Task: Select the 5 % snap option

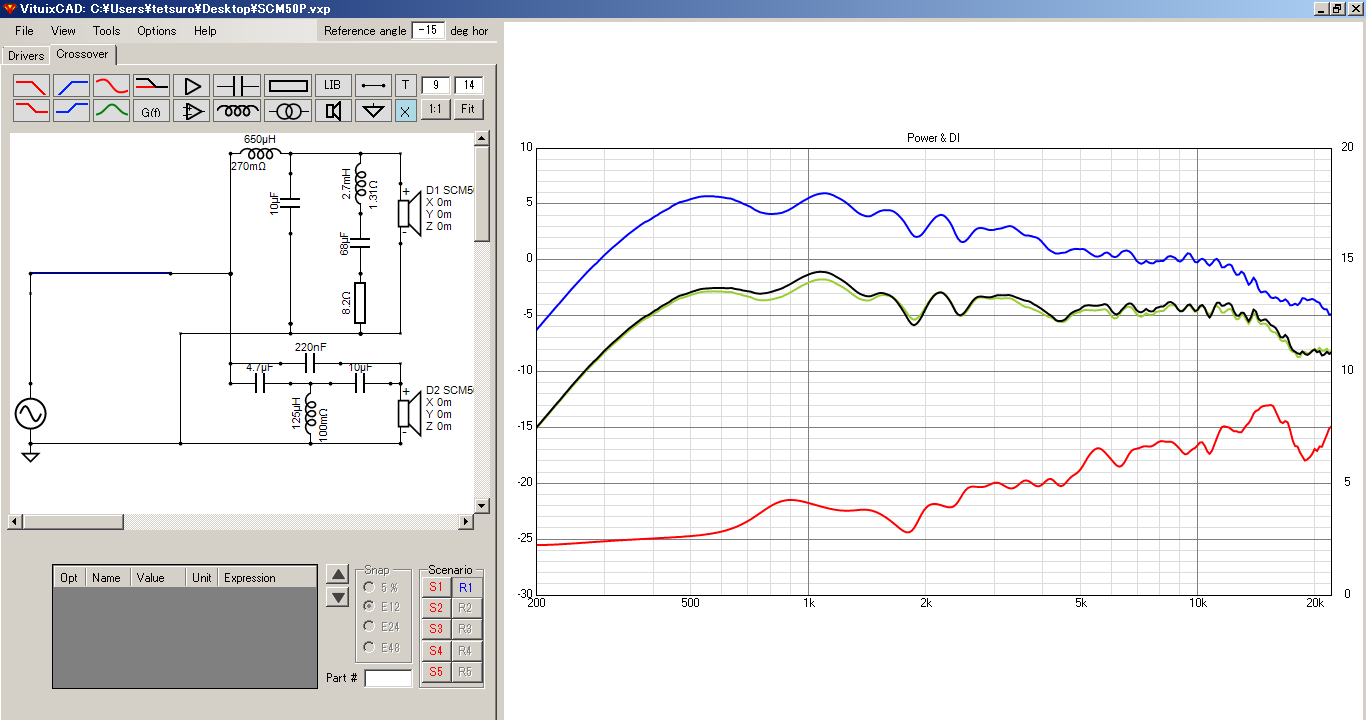Action: [x=382, y=587]
